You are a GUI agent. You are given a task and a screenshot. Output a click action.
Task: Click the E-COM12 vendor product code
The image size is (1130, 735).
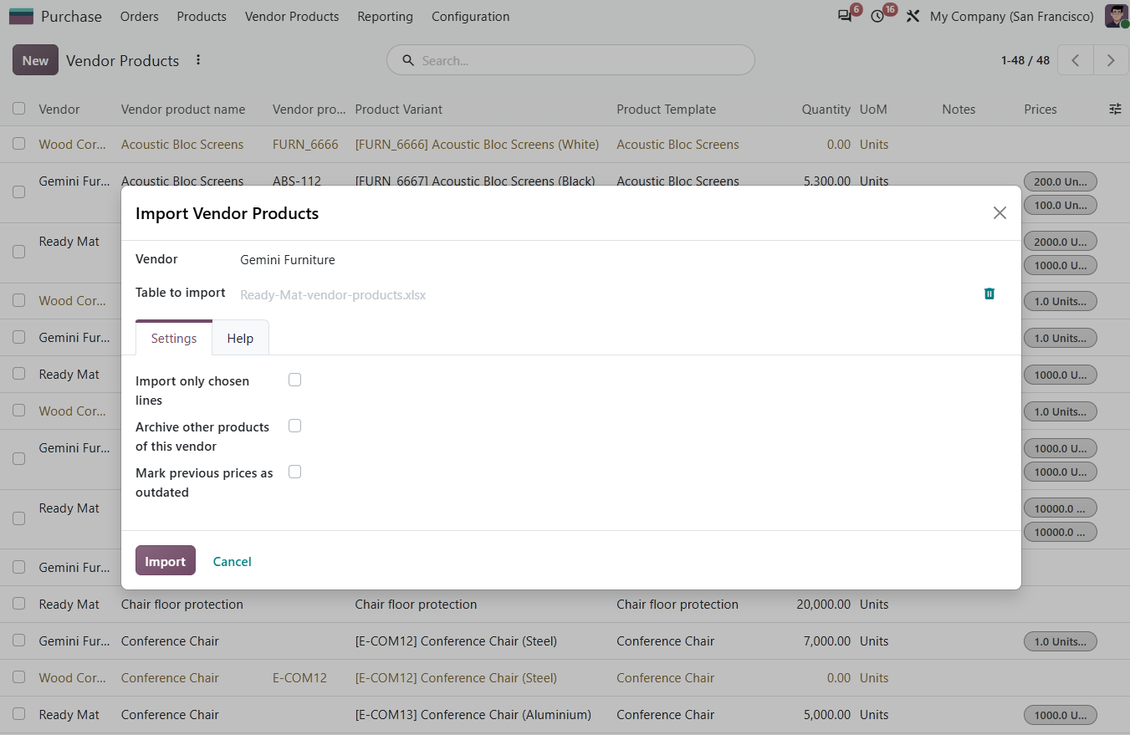pos(299,677)
